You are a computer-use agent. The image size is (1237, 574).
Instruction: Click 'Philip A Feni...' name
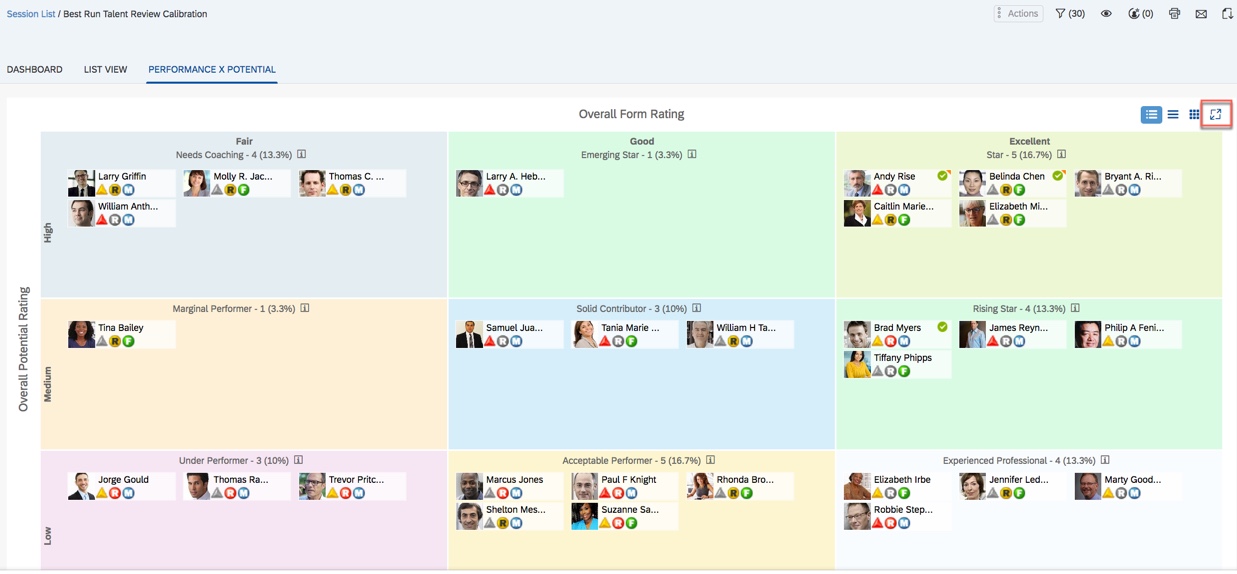(x=1135, y=328)
